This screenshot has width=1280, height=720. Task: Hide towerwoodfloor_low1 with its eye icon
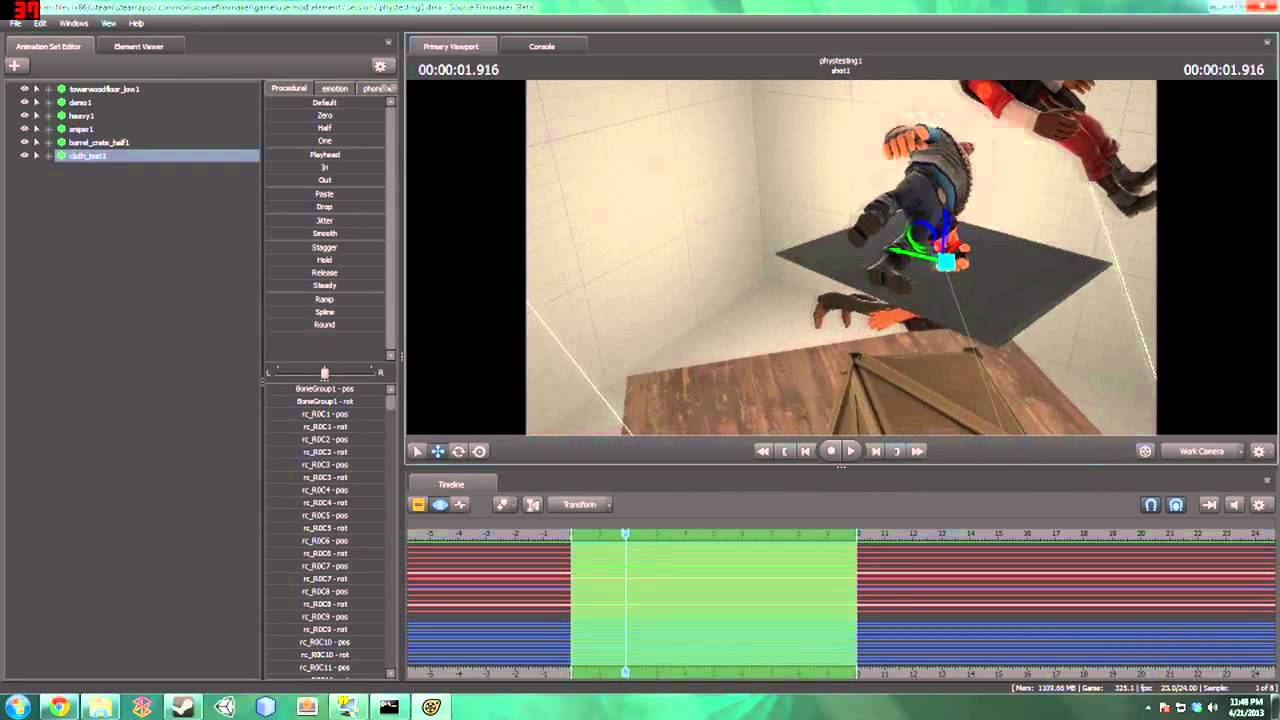pyautogui.click(x=24, y=89)
